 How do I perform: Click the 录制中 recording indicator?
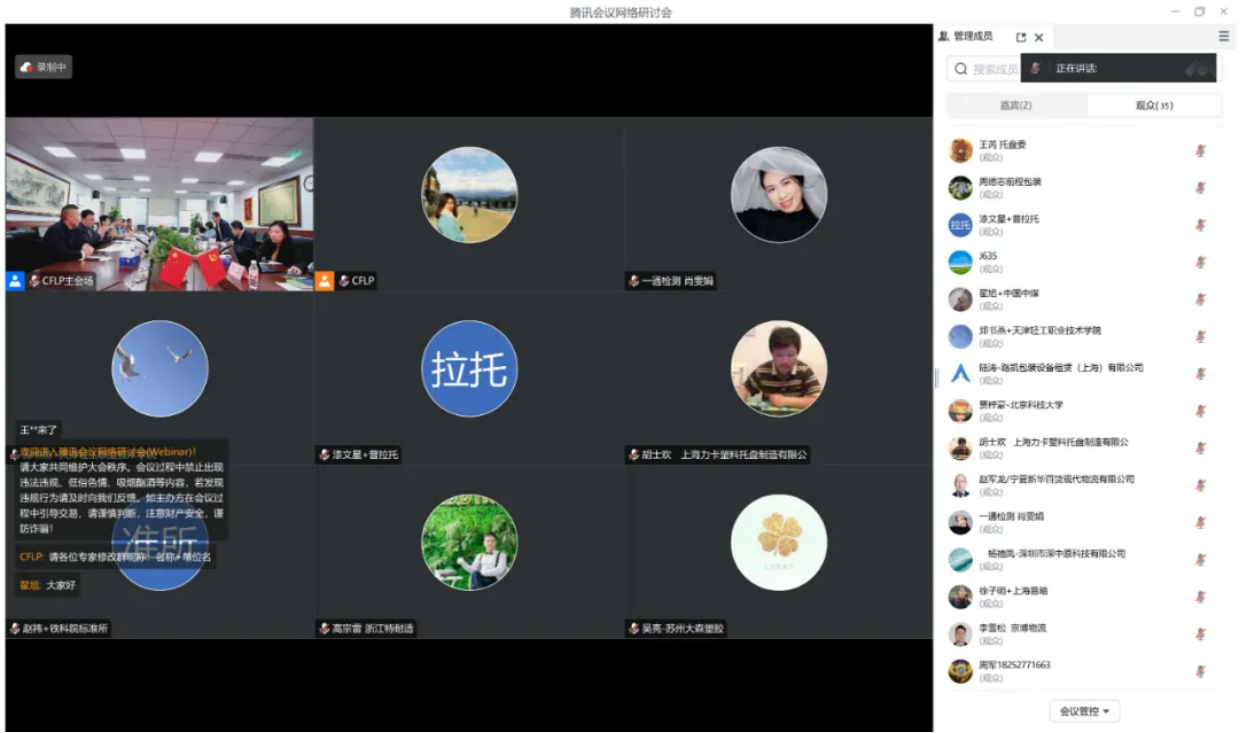43,67
